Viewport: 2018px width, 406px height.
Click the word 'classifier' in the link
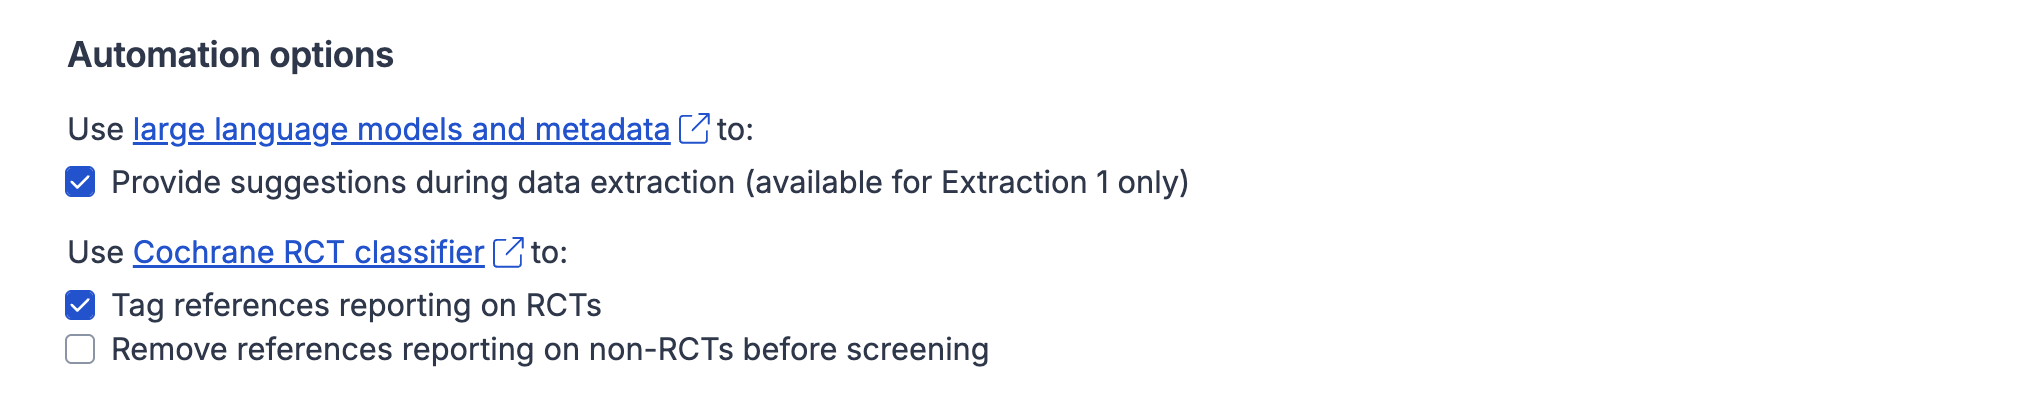click(419, 253)
